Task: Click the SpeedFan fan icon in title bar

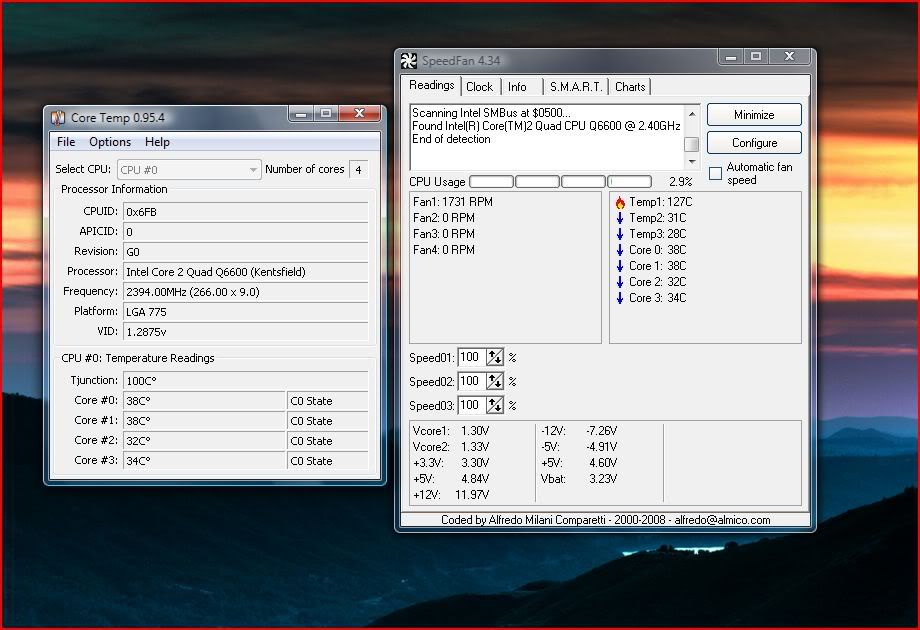Action: 408,60
